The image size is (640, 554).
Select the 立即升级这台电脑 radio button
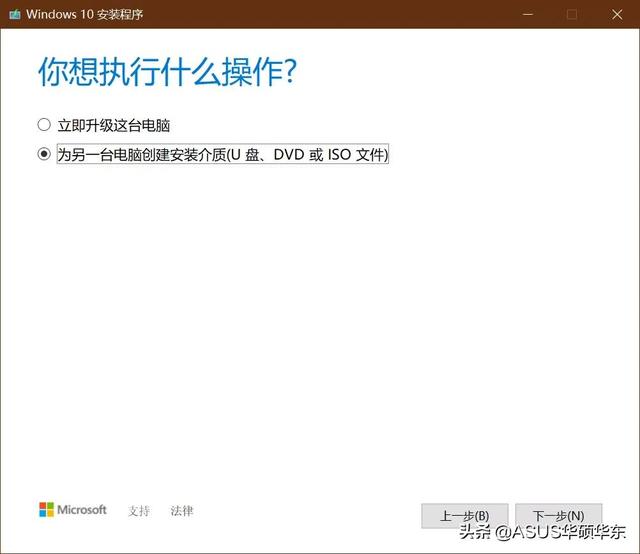(44, 125)
